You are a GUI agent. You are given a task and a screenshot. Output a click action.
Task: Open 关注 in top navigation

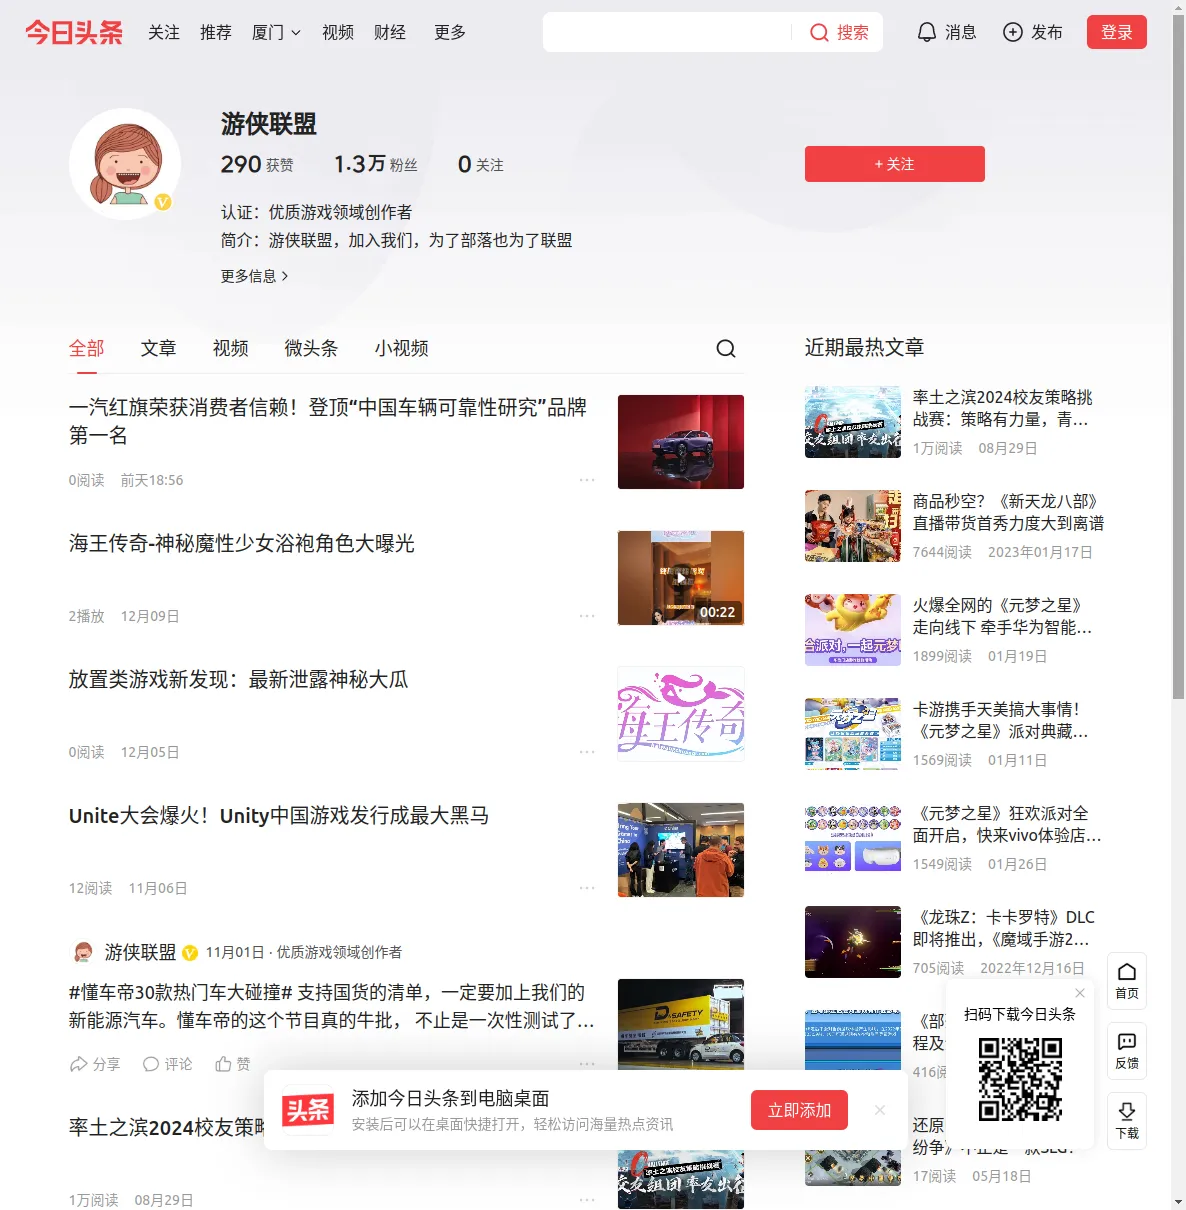point(164,32)
